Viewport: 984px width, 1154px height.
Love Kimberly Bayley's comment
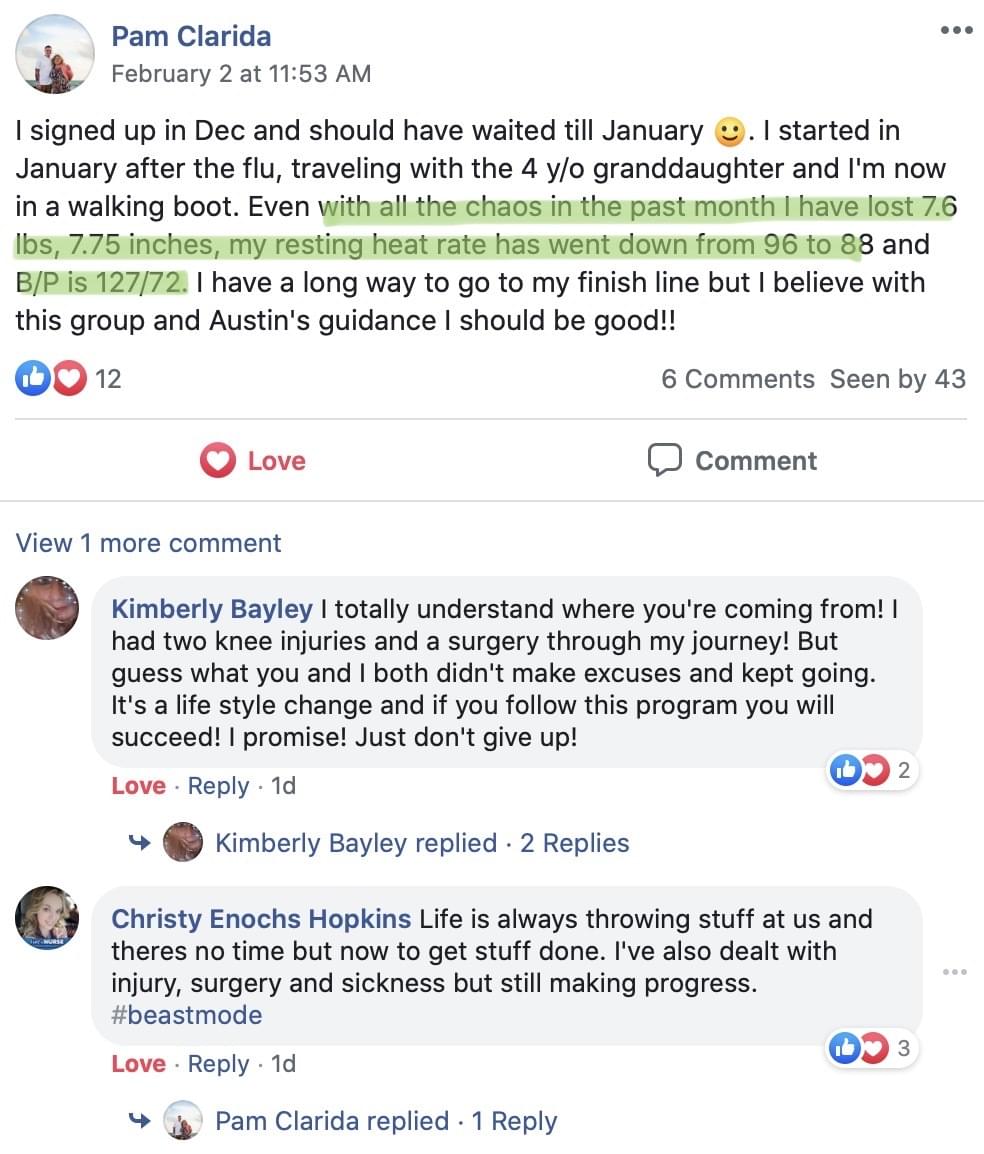tap(138, 786)
